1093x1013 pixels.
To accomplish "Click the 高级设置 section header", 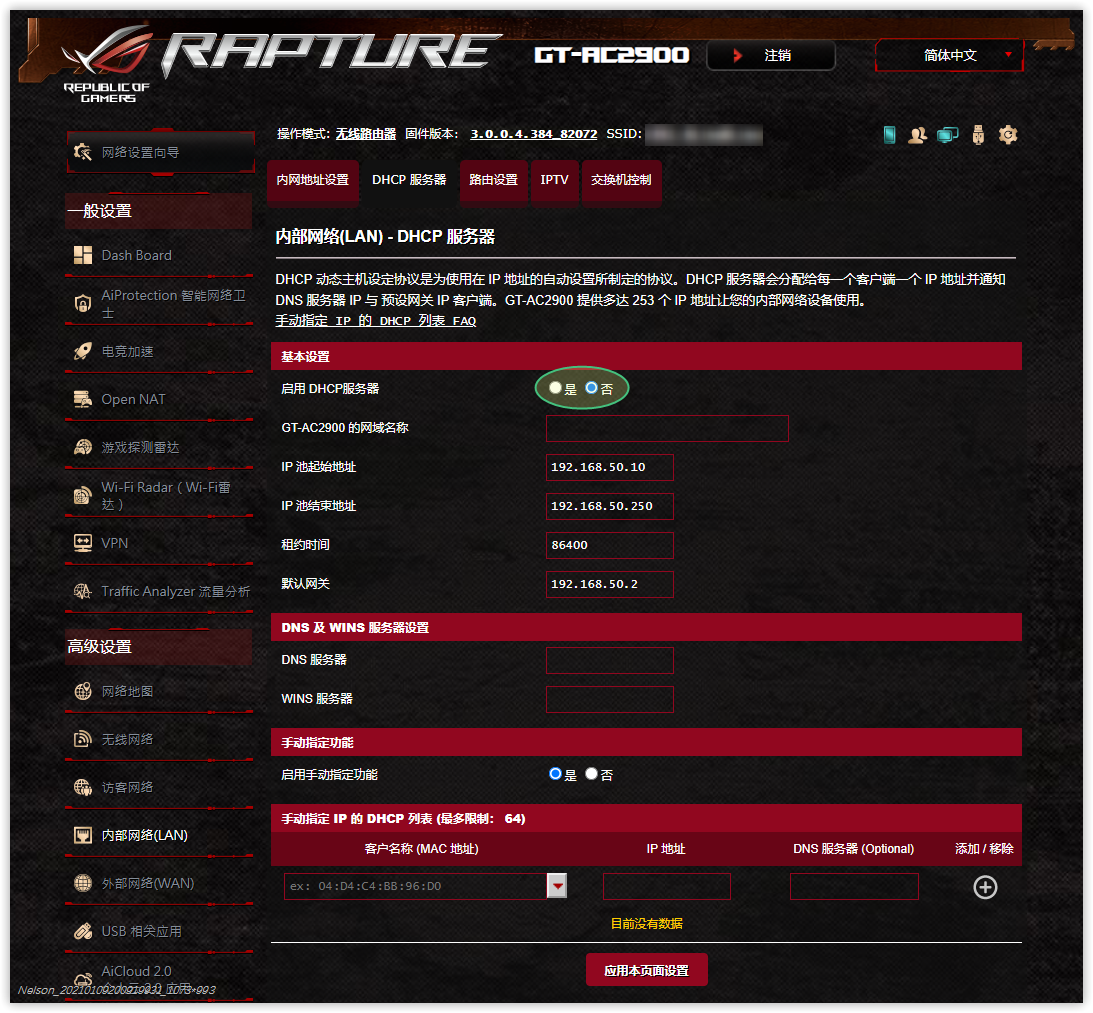I will click(x=159, y=647).
